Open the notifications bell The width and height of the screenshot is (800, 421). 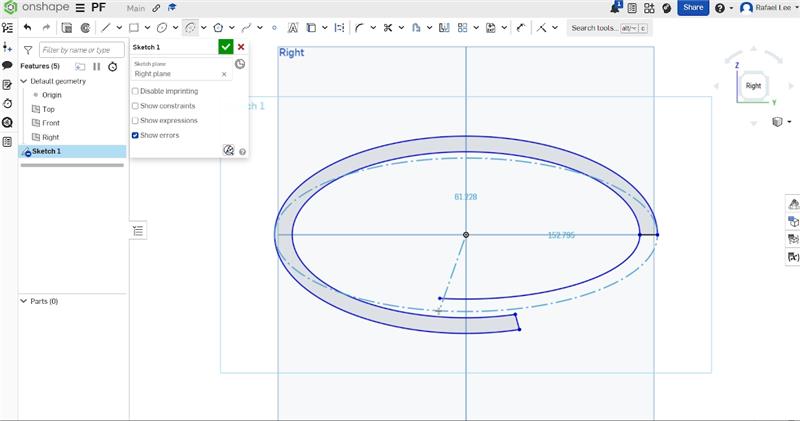[616, 8]
